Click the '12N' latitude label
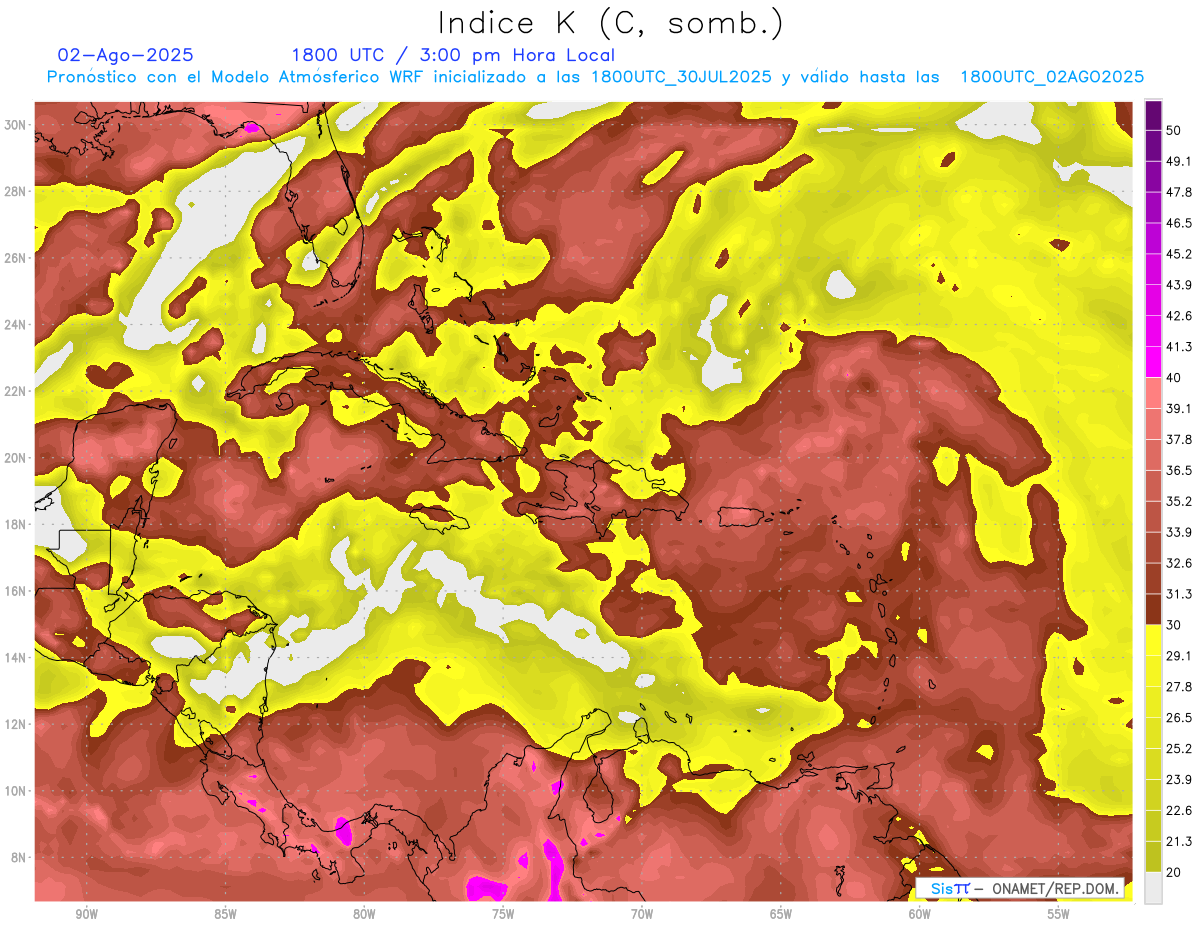This screenshot has height=927, width=1200. tap(16, 724)
